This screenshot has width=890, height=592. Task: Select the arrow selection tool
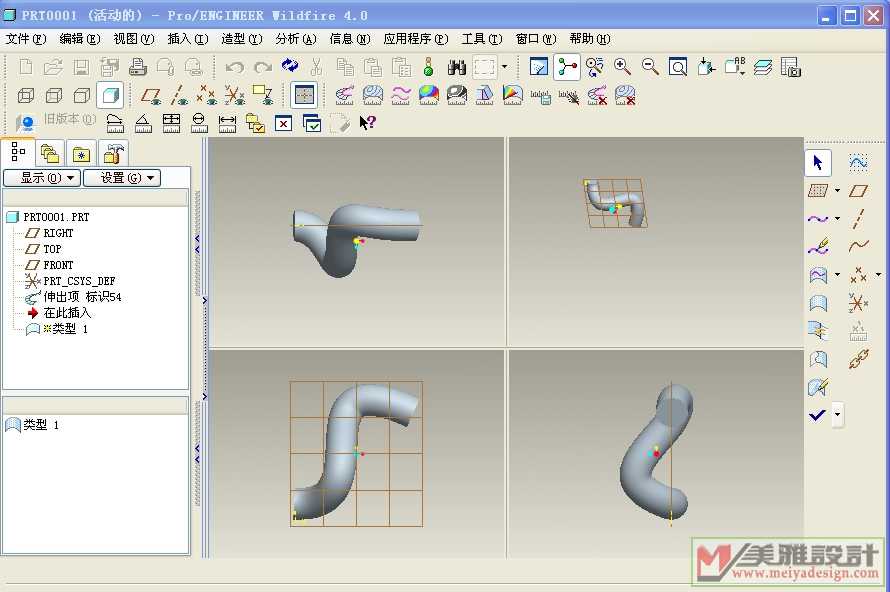click(818, 163)
